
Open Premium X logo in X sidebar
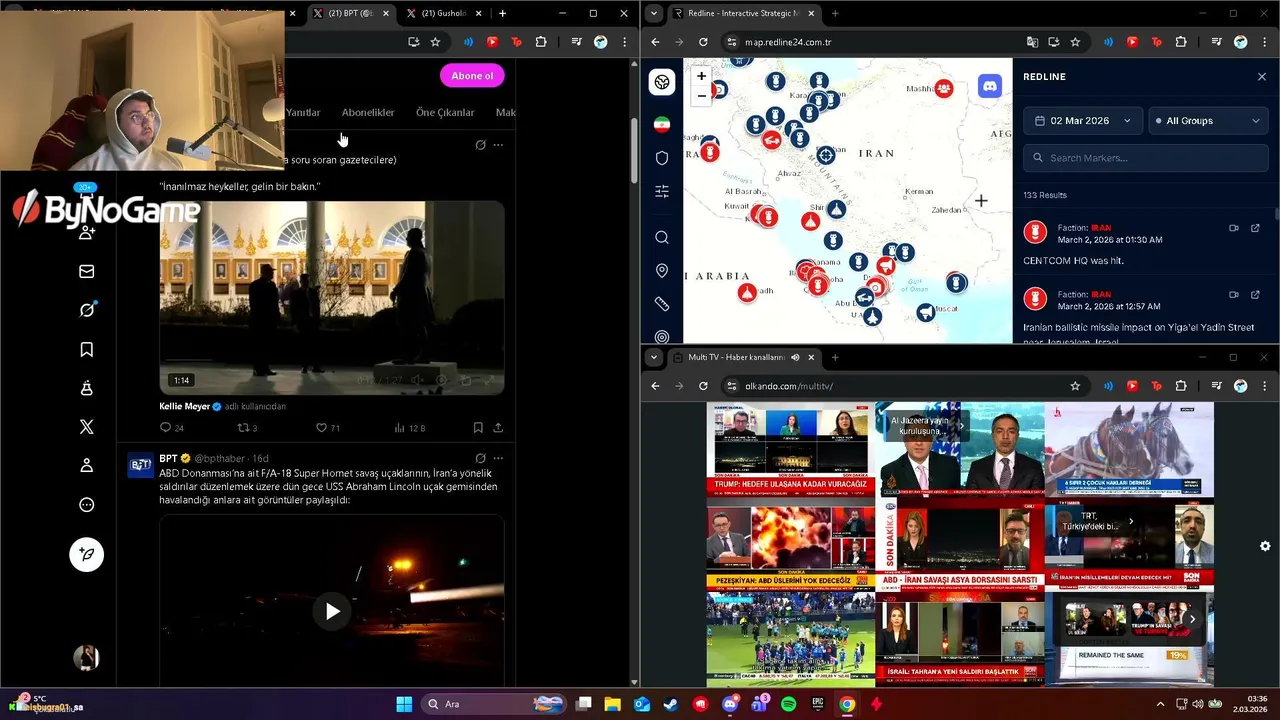click(87, 427)
